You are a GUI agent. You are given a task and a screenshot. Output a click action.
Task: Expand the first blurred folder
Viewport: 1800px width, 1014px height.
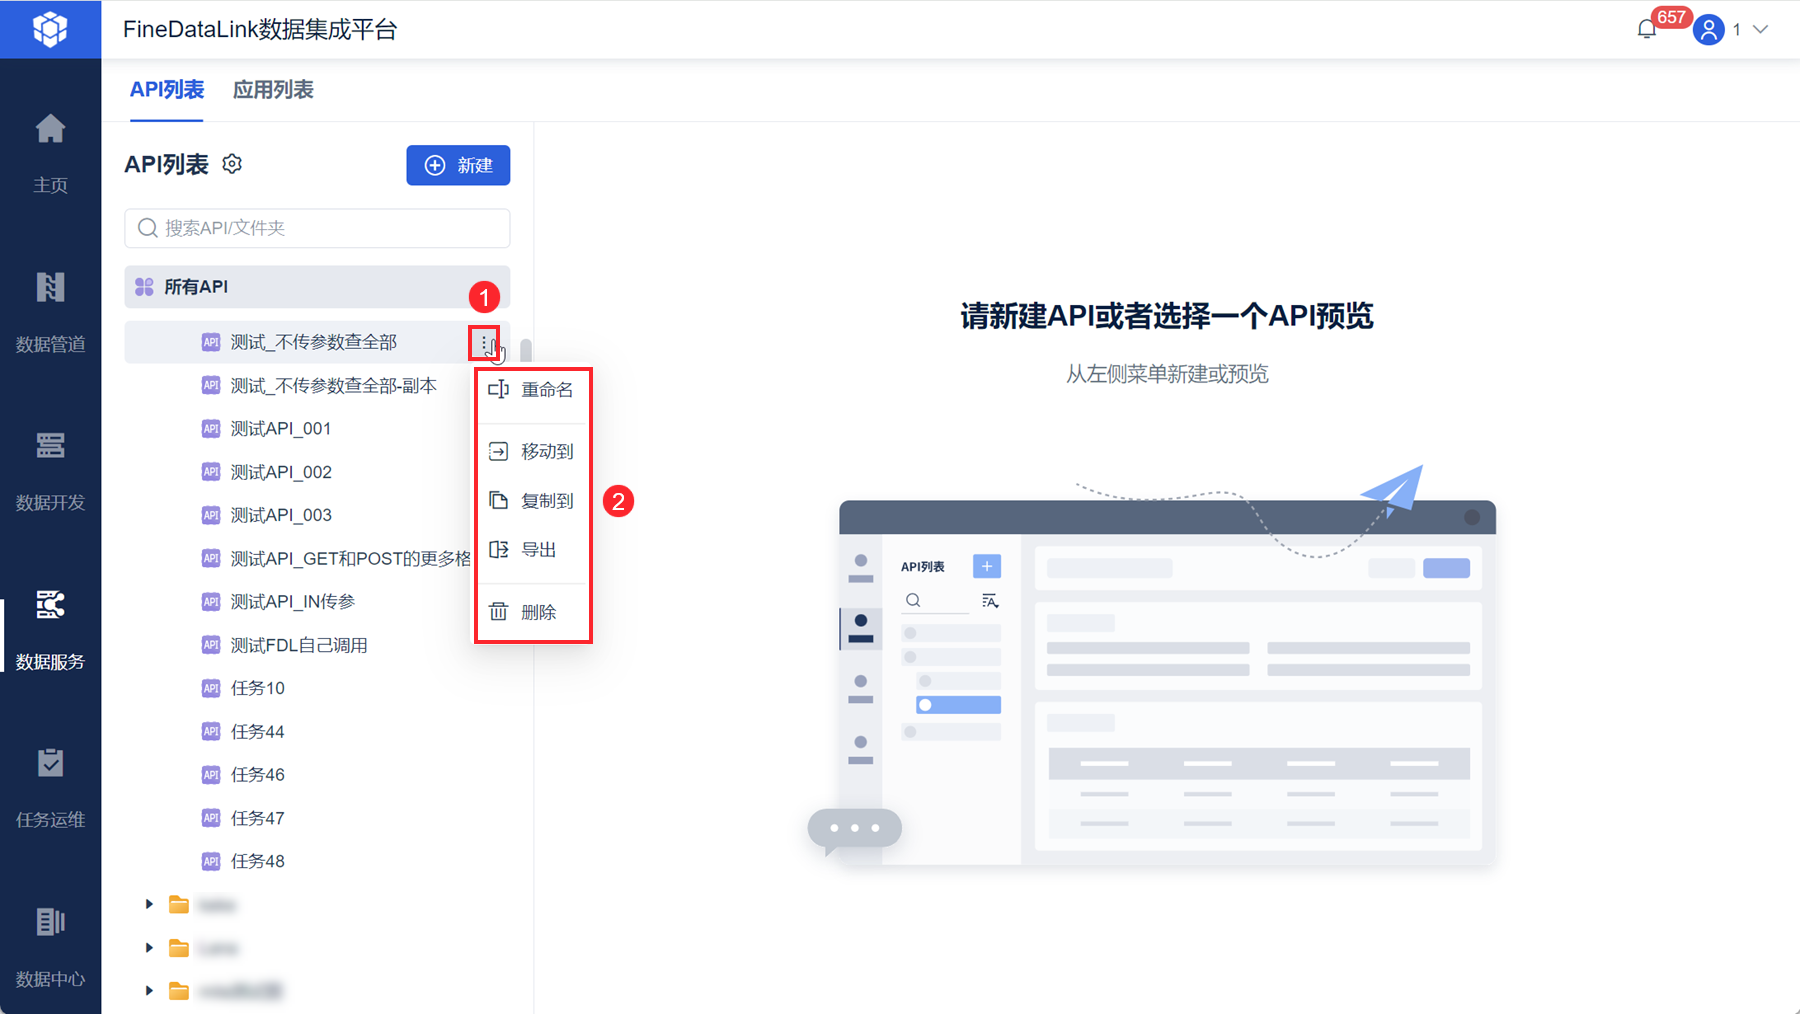coord(149,904)
